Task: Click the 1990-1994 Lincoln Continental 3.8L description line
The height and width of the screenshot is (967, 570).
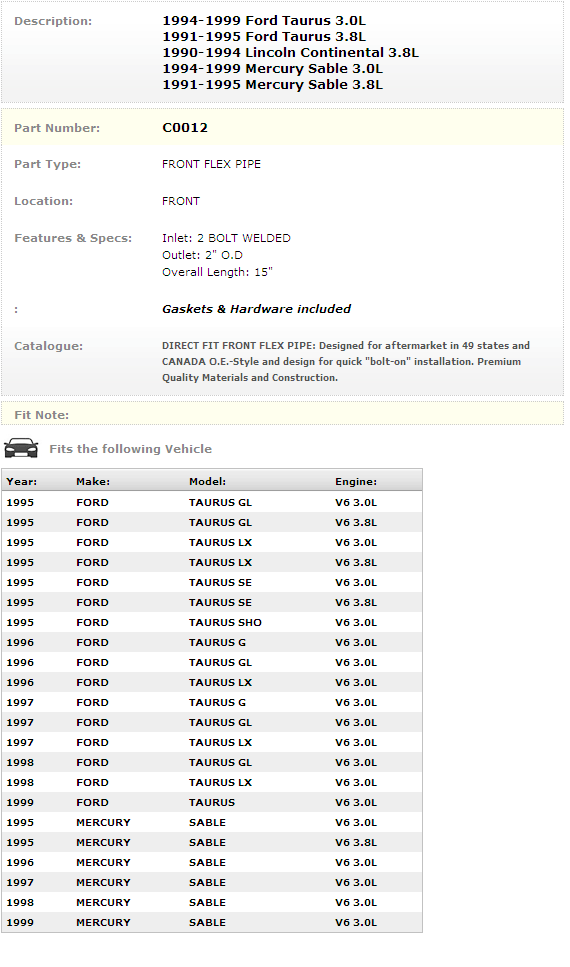Action: click(290, 52)
